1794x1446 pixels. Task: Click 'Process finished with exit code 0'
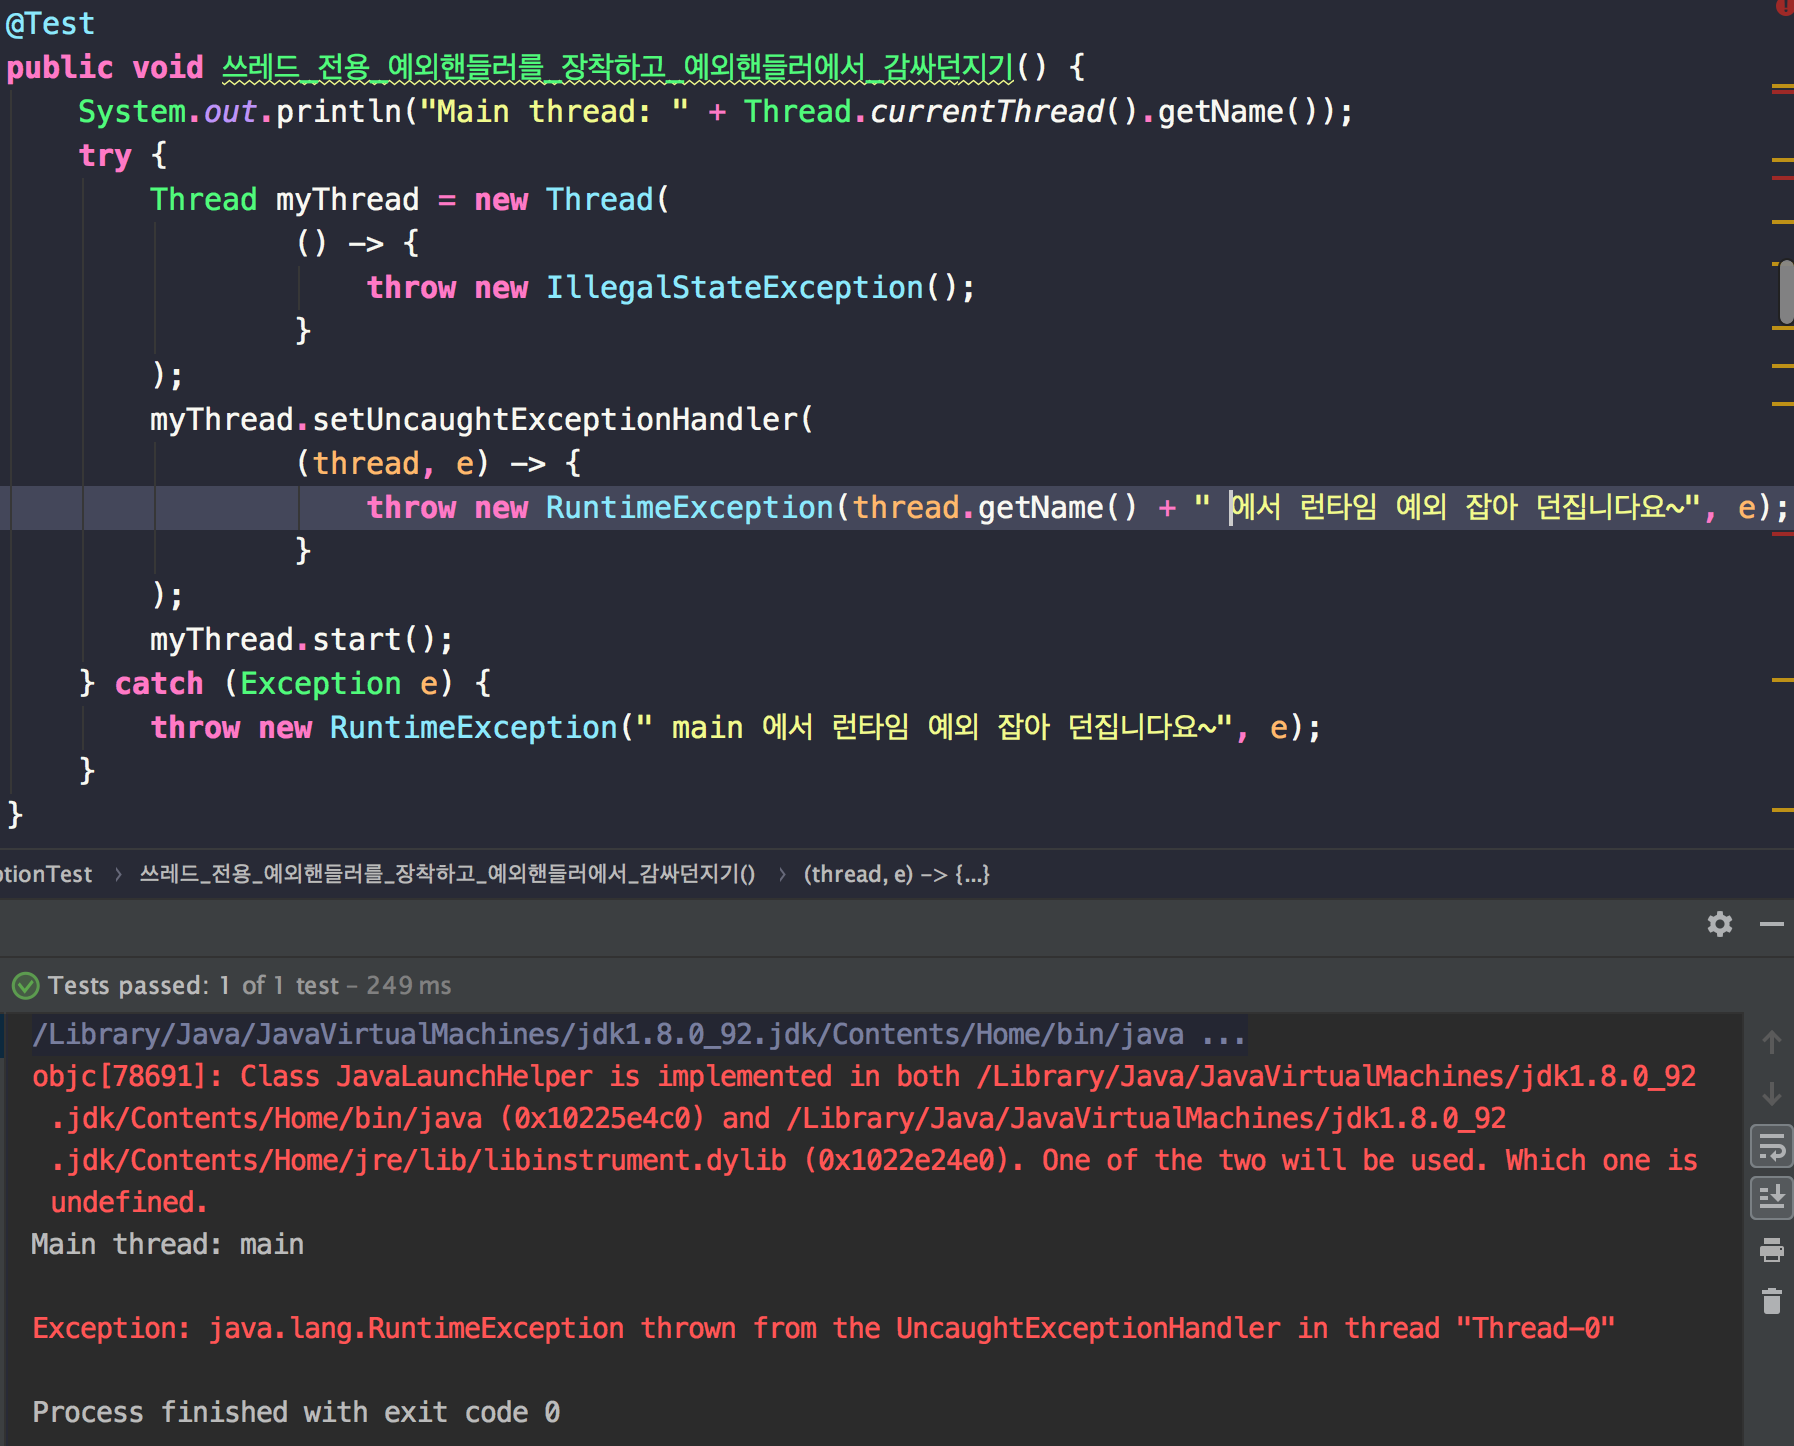coord(296,1412)
